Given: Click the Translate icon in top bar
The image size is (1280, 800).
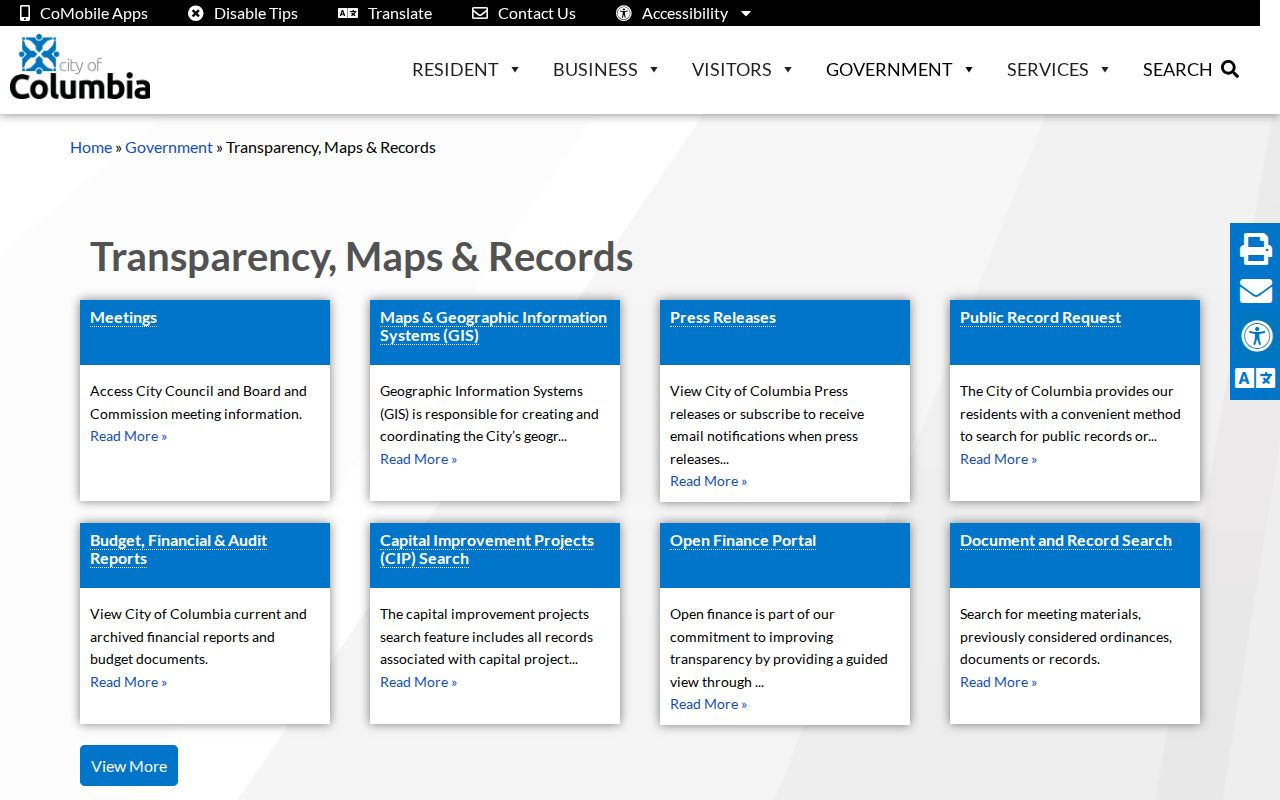Looking at the screenshot, I should [x=348, y=13].
